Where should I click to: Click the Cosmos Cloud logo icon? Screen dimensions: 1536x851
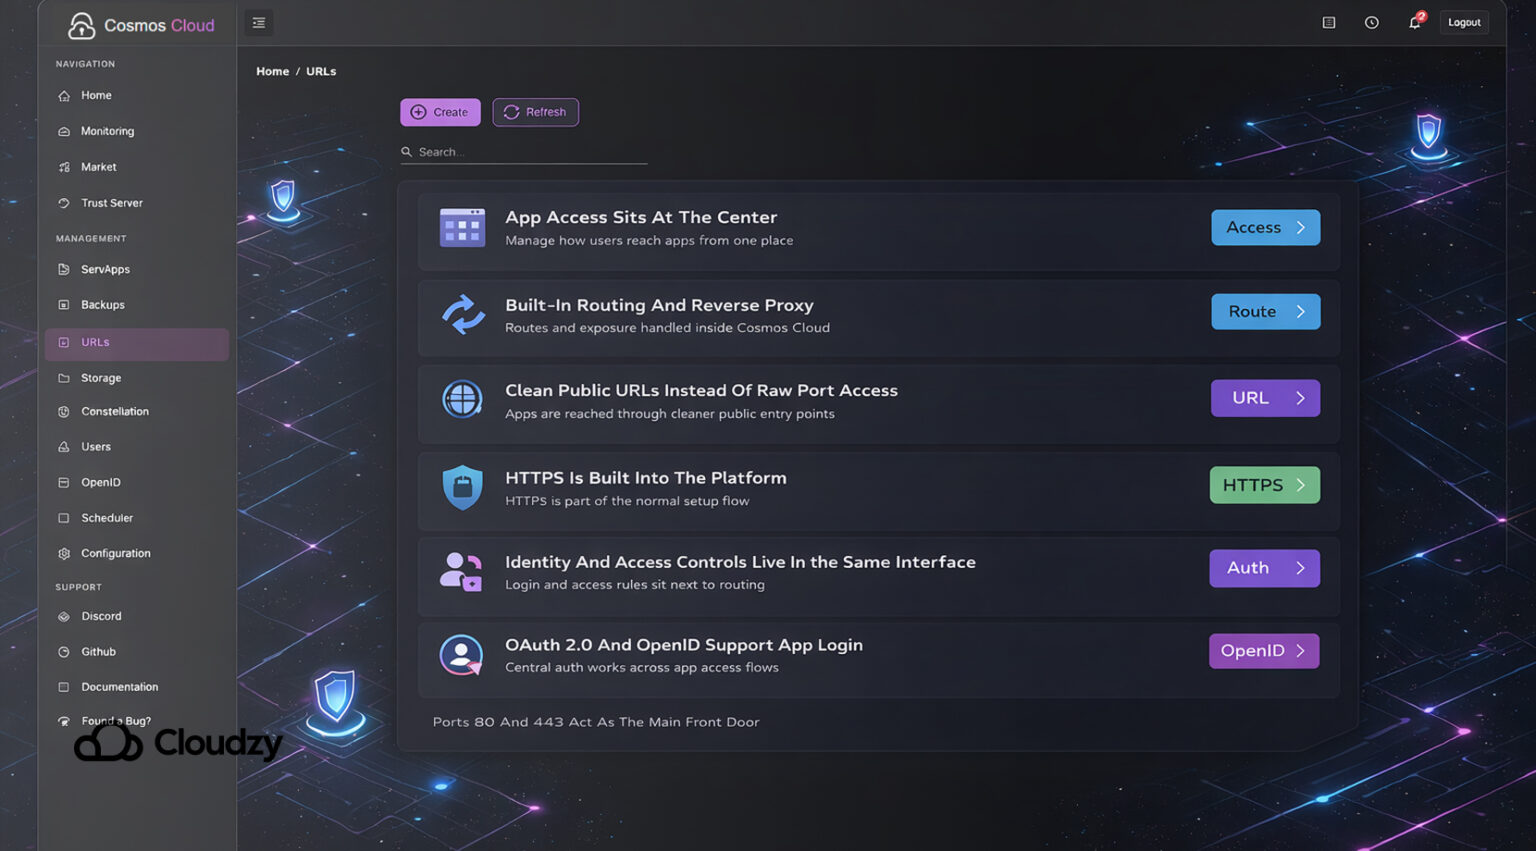(x=81, y=26)
